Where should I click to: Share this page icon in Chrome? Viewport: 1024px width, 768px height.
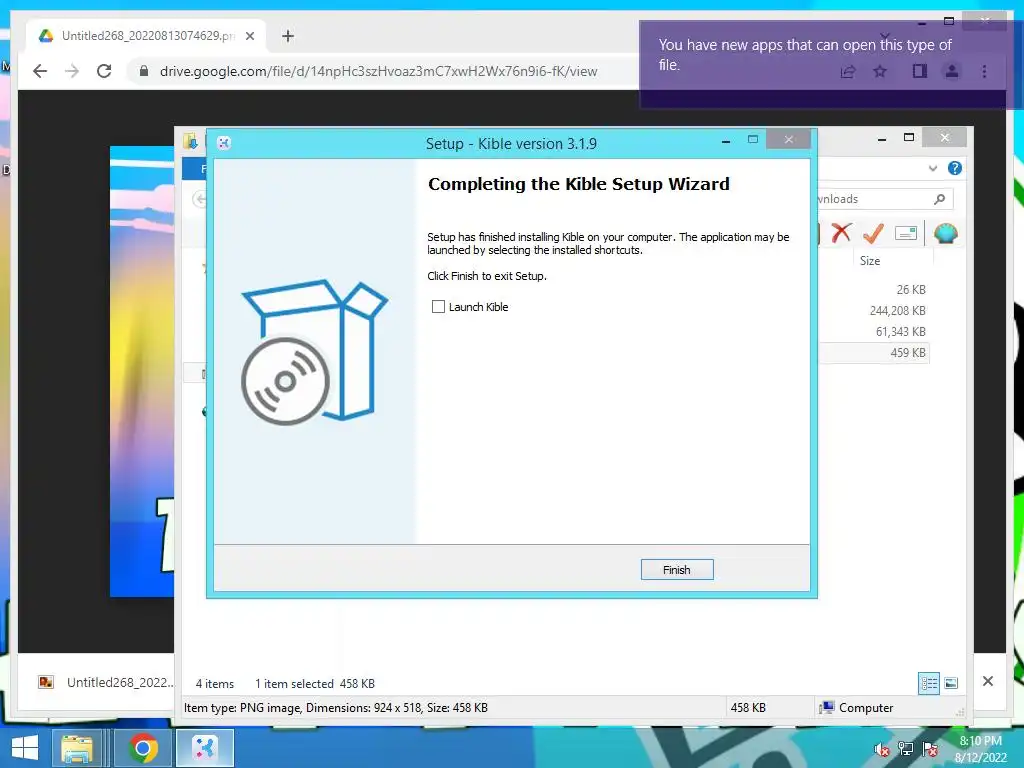click(848, 71)
